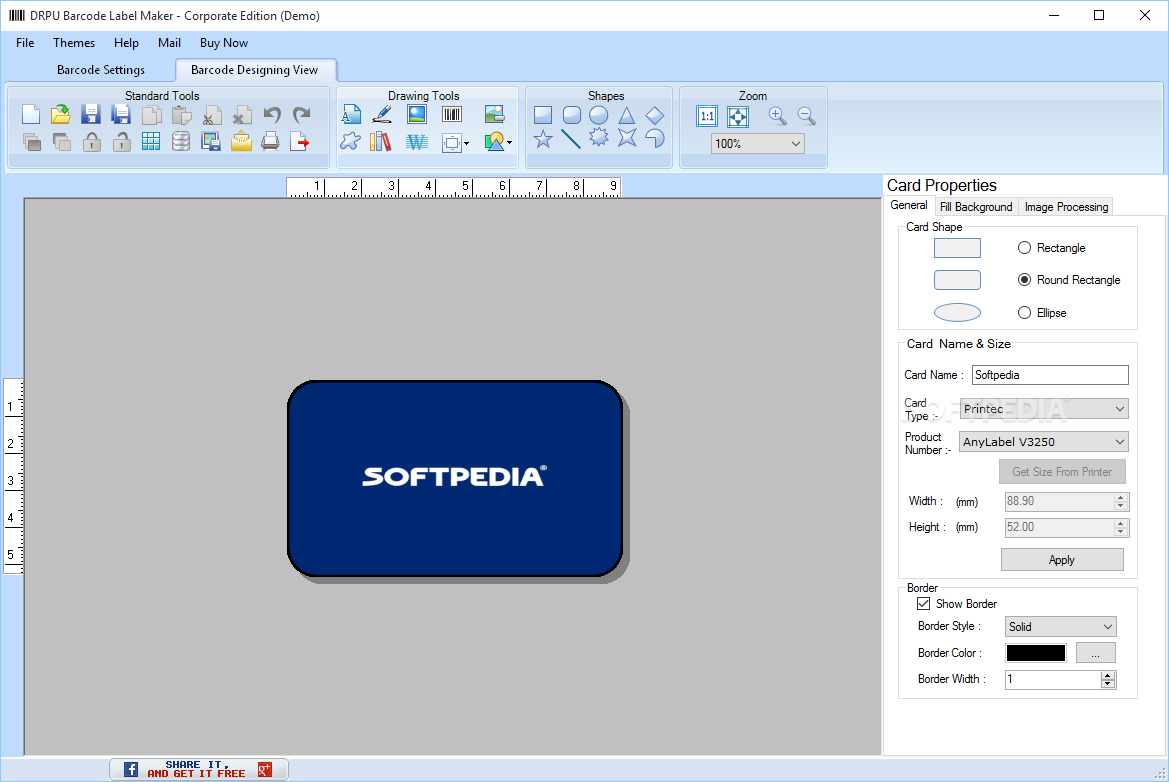Open the Border Style Solid dropdown
The image size is (1169, 782).
tap(1060, 627)
